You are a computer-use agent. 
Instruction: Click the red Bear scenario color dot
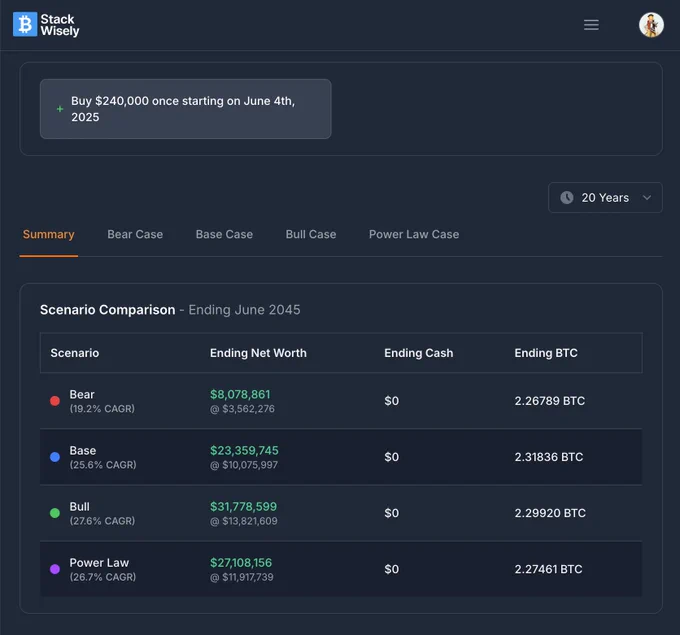55,401
